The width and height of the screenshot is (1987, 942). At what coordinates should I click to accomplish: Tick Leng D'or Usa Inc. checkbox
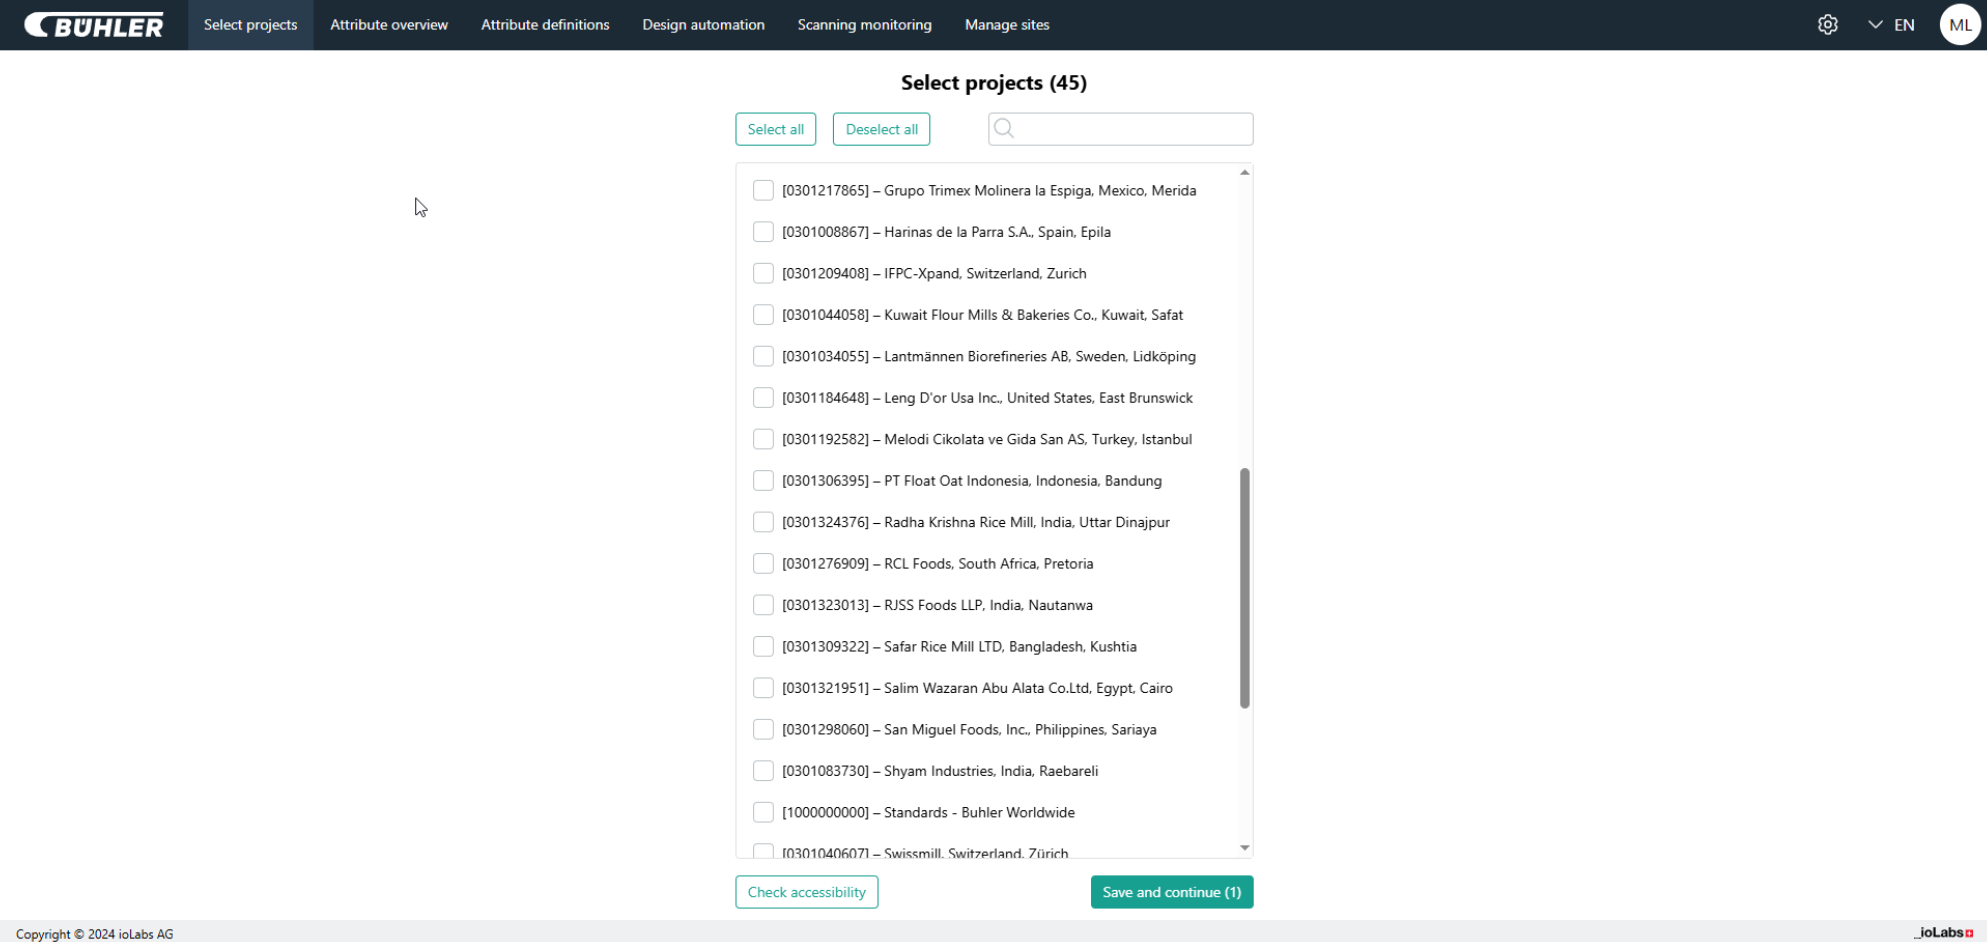point(763,398)
